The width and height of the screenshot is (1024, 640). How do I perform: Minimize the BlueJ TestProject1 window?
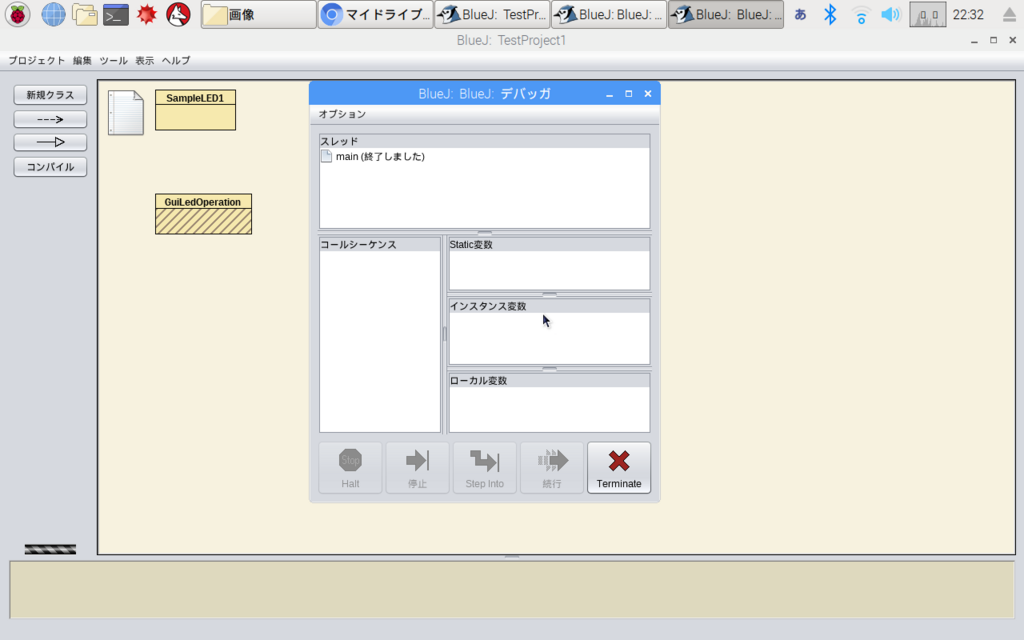pos(974,40)
